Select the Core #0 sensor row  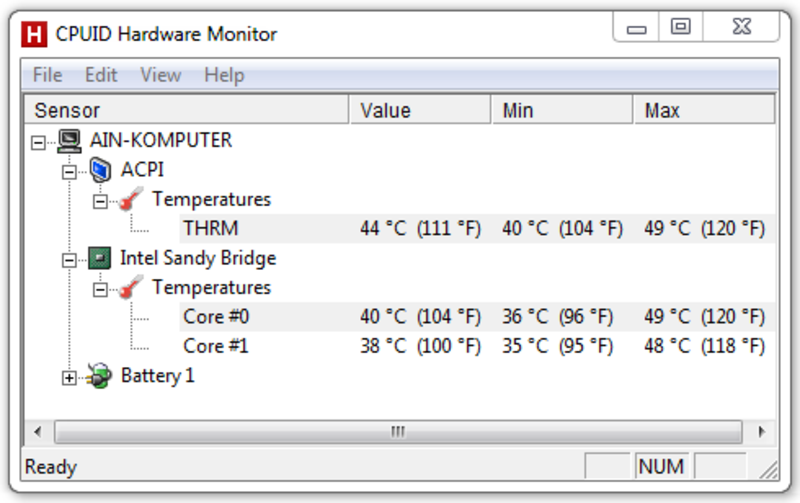coord(477,317)
